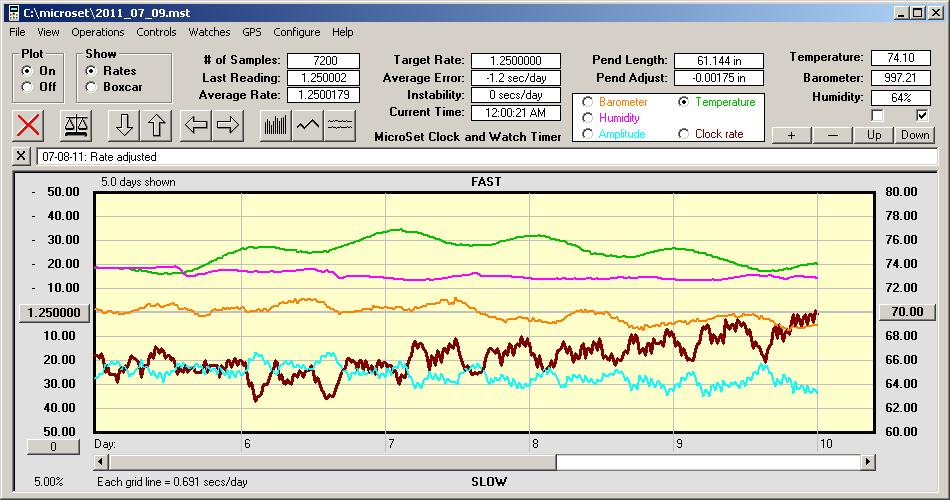Screen dimensions: 950x500
Task: Click the '07-08-11: Rate adjusted' note field
Action: 487,156
